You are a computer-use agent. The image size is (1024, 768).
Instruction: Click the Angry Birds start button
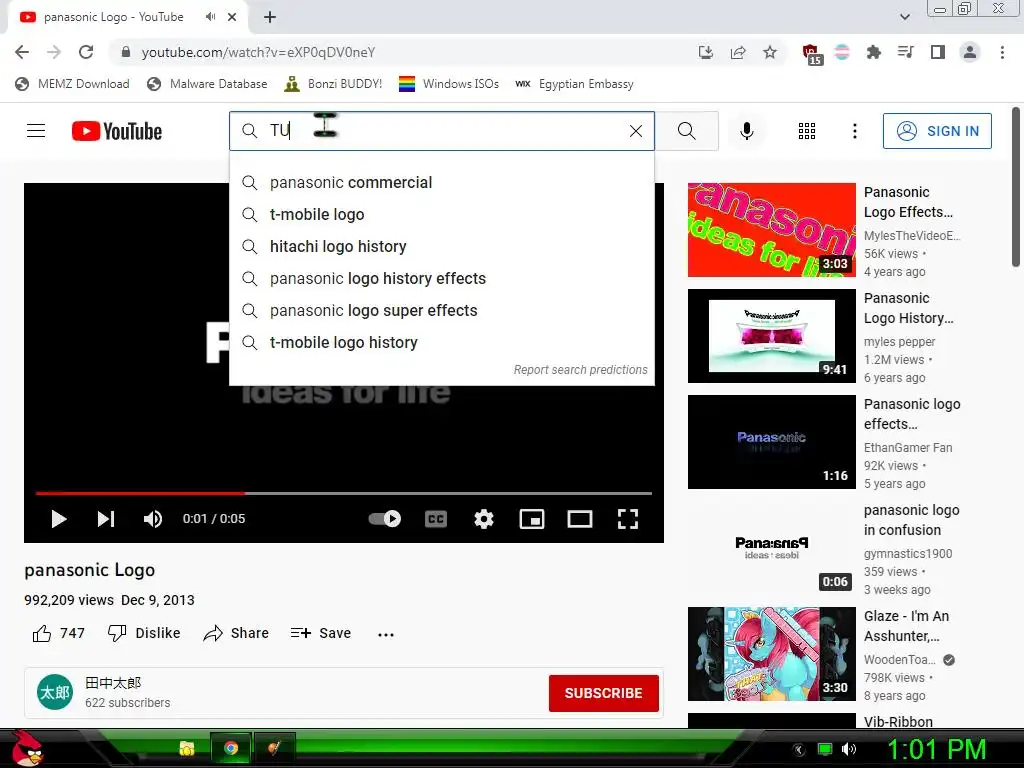point(27,748)
